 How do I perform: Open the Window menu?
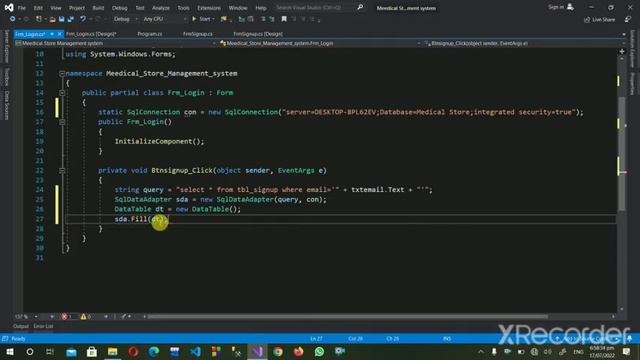click(238, 8)
